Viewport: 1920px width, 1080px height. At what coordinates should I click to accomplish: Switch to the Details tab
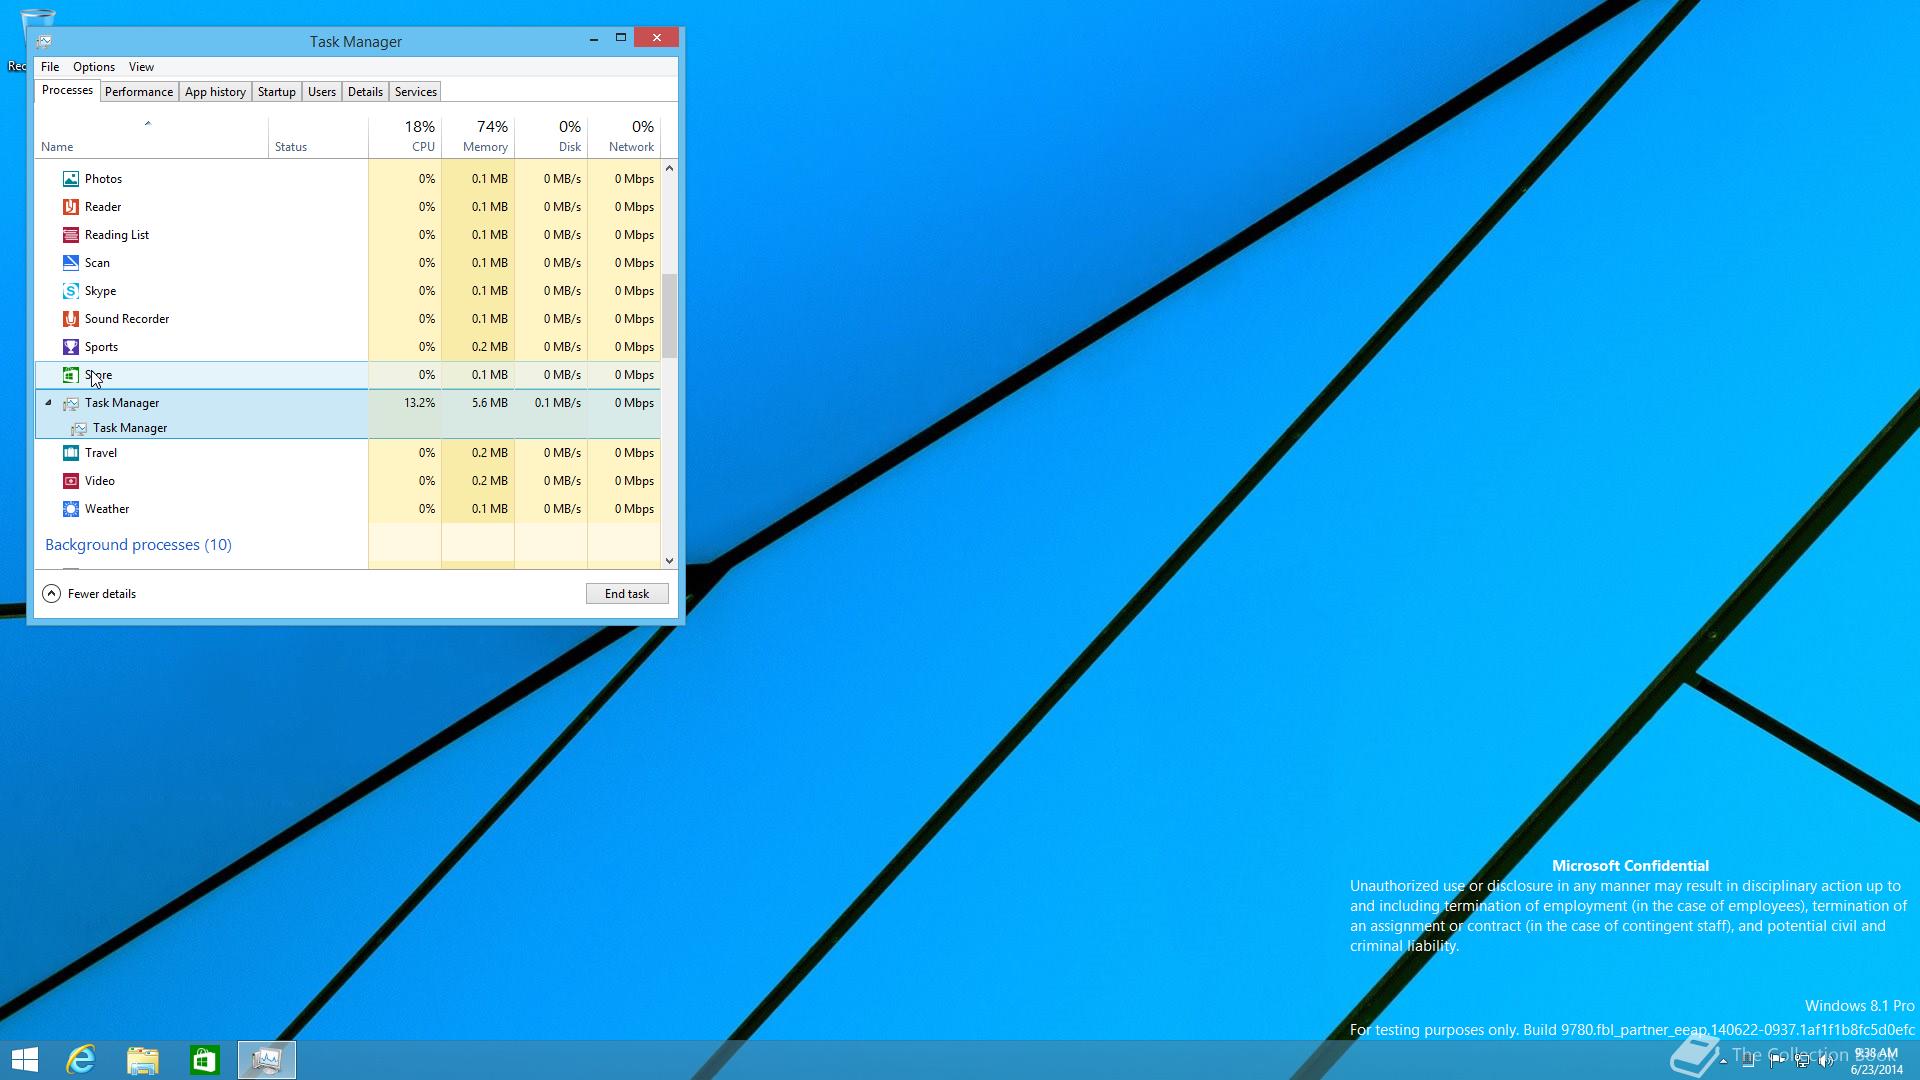(365, 92)
